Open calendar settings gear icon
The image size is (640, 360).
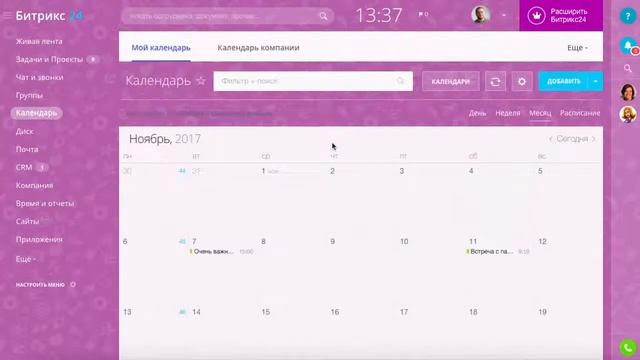(x=522, y=82)
